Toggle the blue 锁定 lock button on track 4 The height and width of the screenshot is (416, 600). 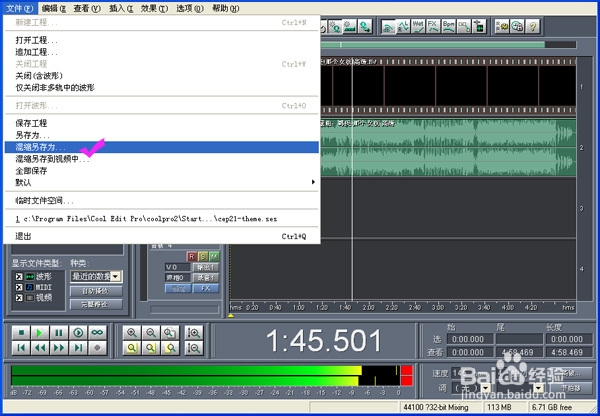[178, 289]
